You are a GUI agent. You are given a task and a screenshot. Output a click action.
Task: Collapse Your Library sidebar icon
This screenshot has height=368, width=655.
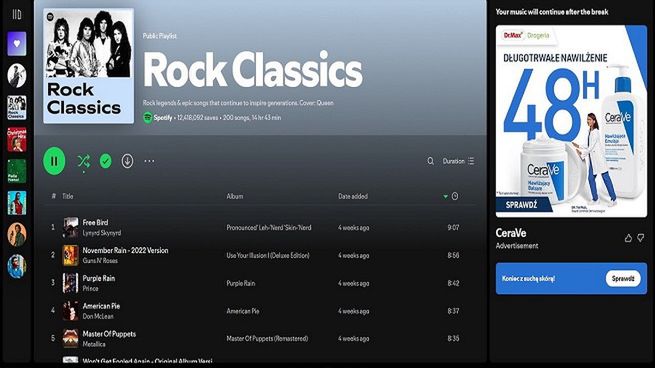pyautogui.click(x=17, y=15)
